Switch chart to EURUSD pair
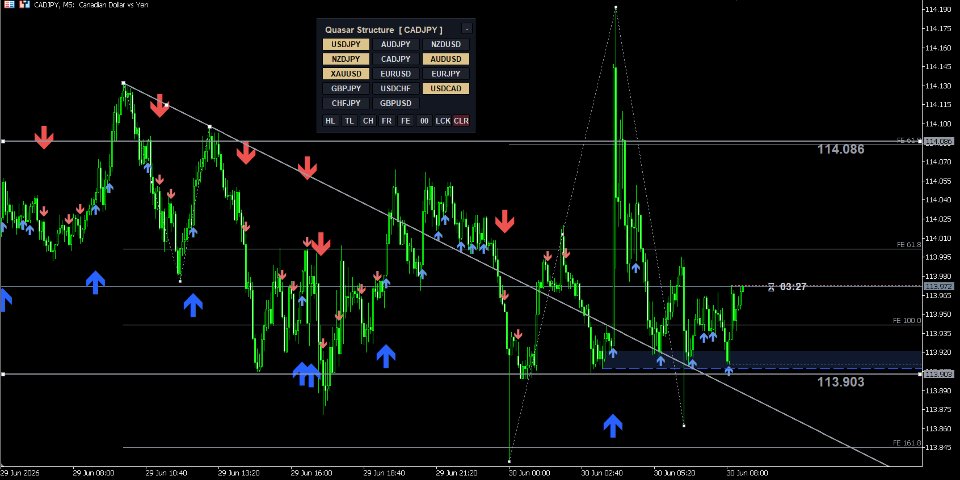960x480 pixels. point(396,73)
